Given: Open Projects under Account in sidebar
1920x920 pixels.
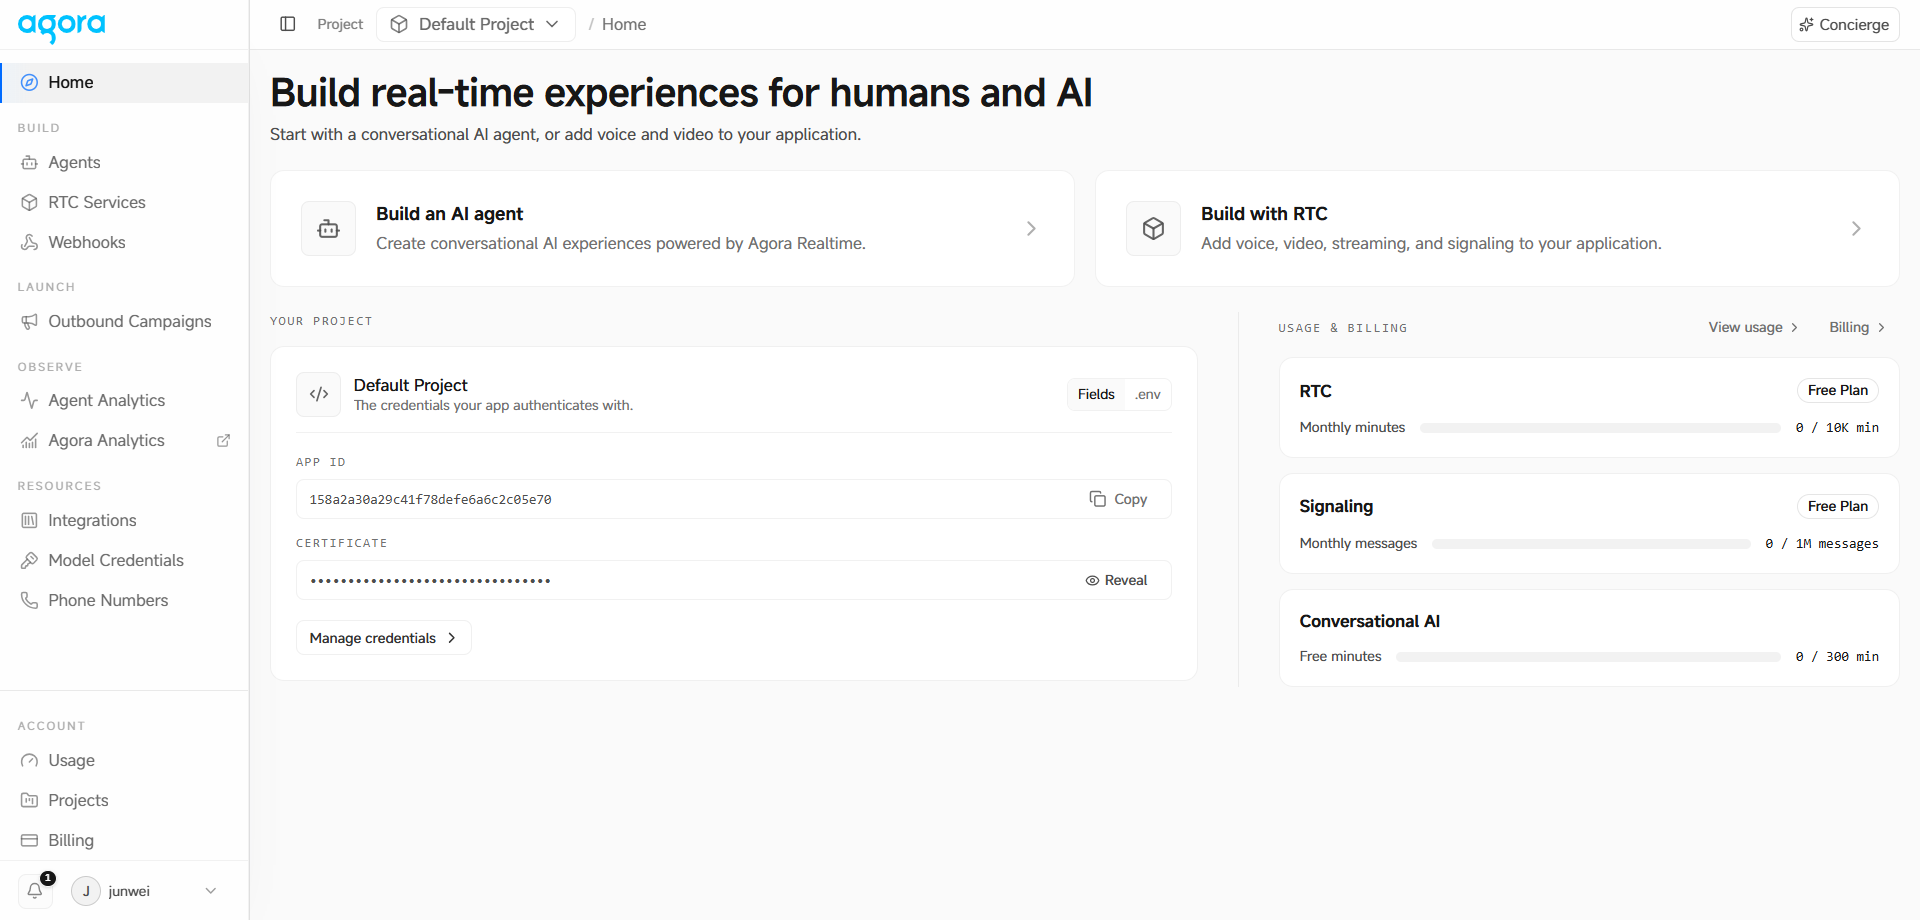Looking at the screenshot, I should 124,801.
